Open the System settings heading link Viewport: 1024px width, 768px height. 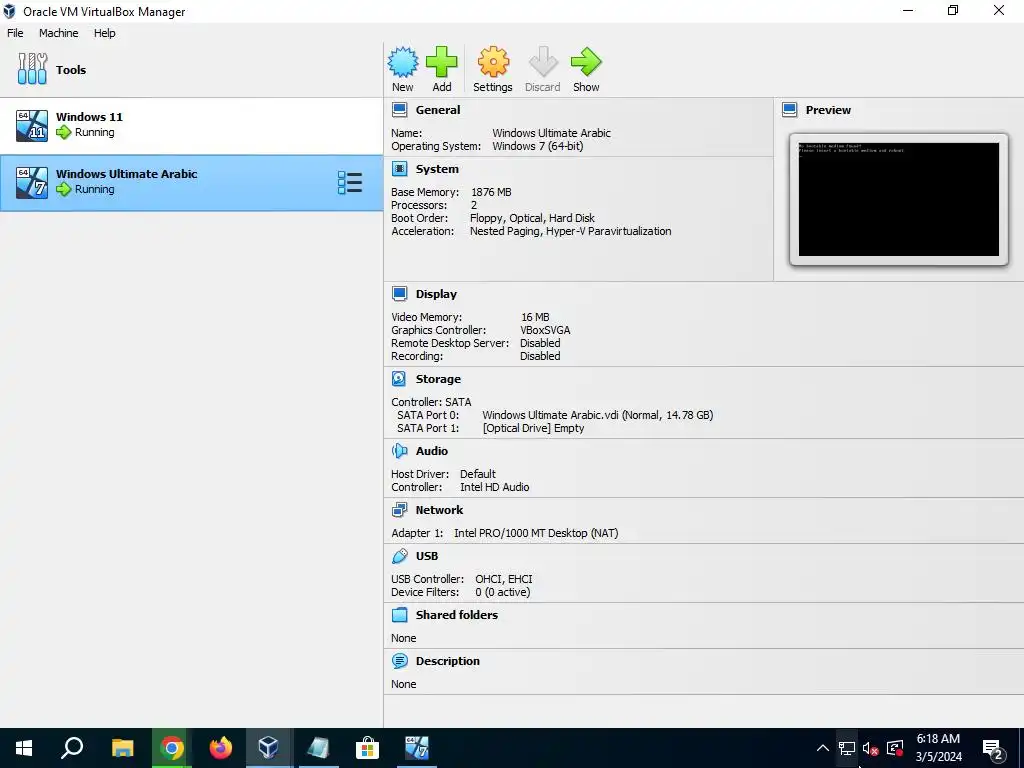437,169
